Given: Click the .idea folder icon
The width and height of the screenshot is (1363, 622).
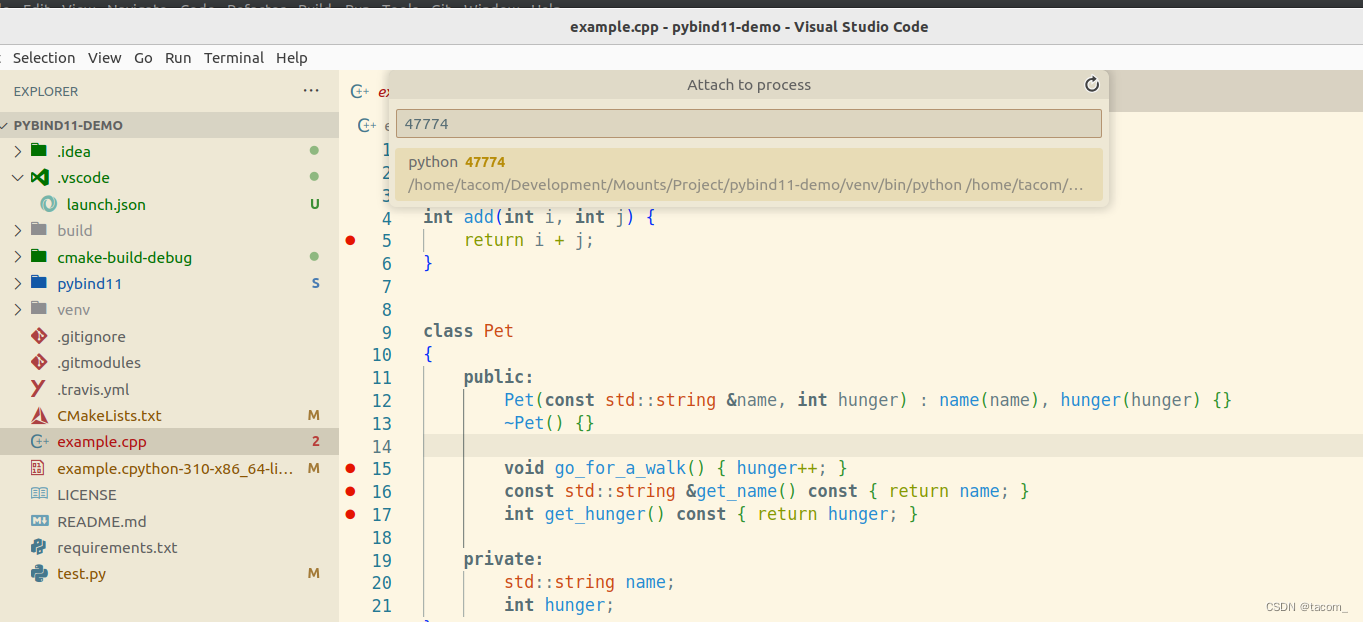Looking at the screenshot, I should pyautogui.click(x=39, y=151).
